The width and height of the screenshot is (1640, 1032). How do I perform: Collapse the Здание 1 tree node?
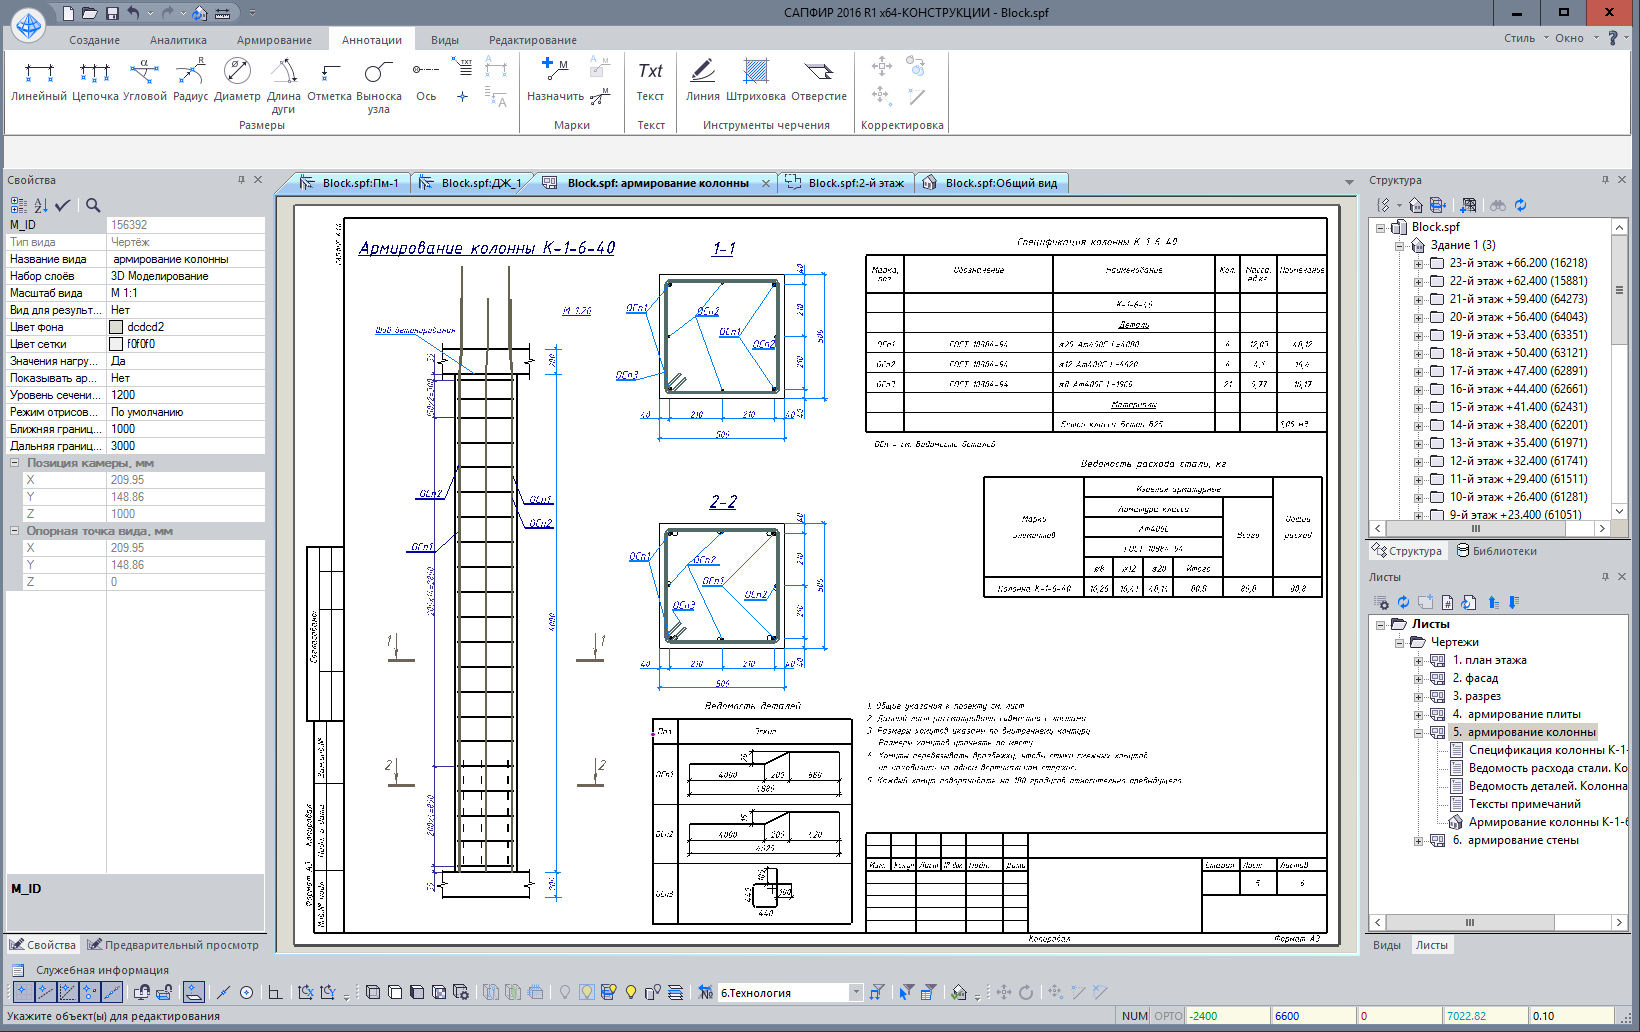click(1400, 246)
